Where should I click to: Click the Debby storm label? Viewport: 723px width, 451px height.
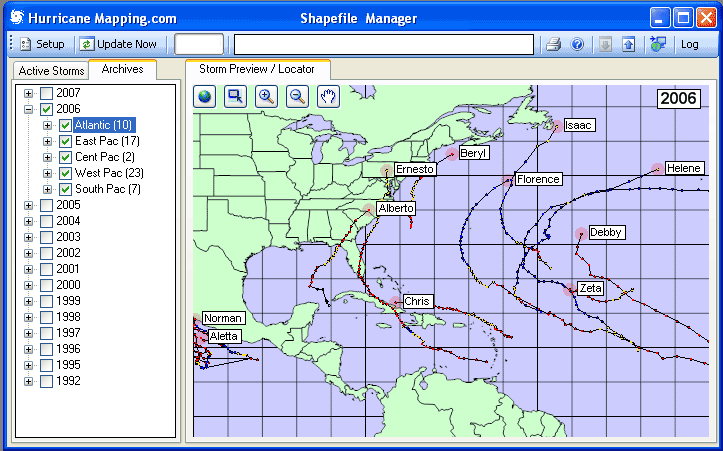tap(606, 232)
